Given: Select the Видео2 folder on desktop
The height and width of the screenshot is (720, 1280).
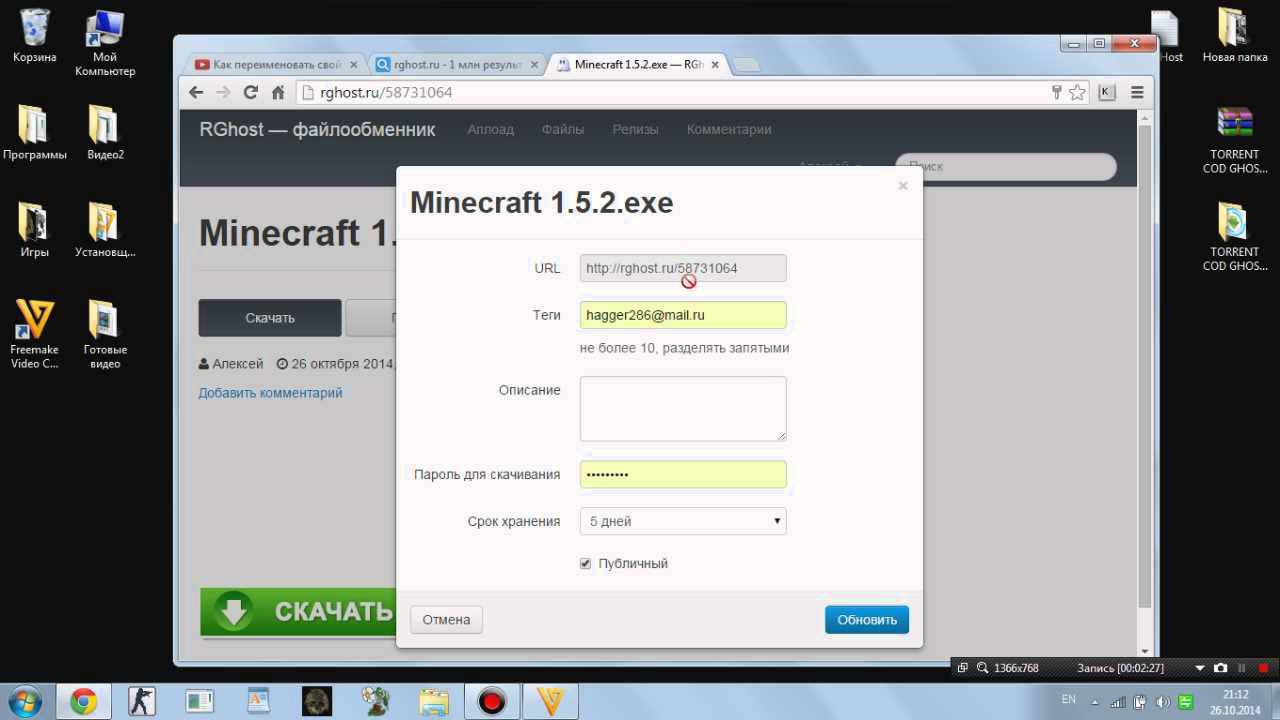Looking at the screenshot, I should tap(105, 131).
